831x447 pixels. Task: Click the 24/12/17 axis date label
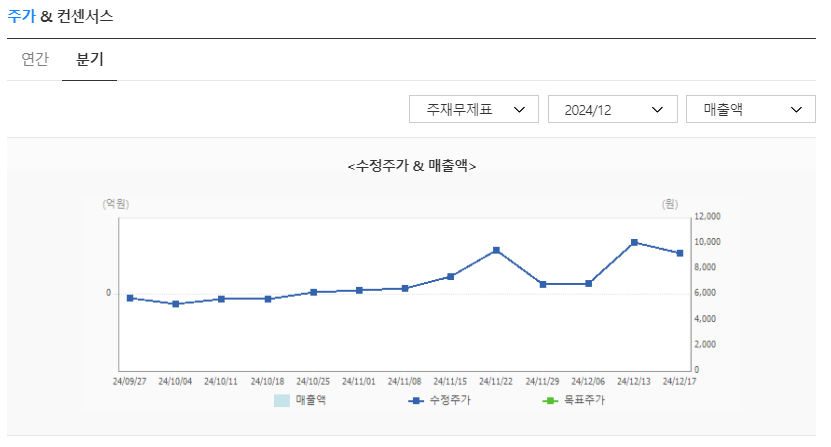click(679, 381)
